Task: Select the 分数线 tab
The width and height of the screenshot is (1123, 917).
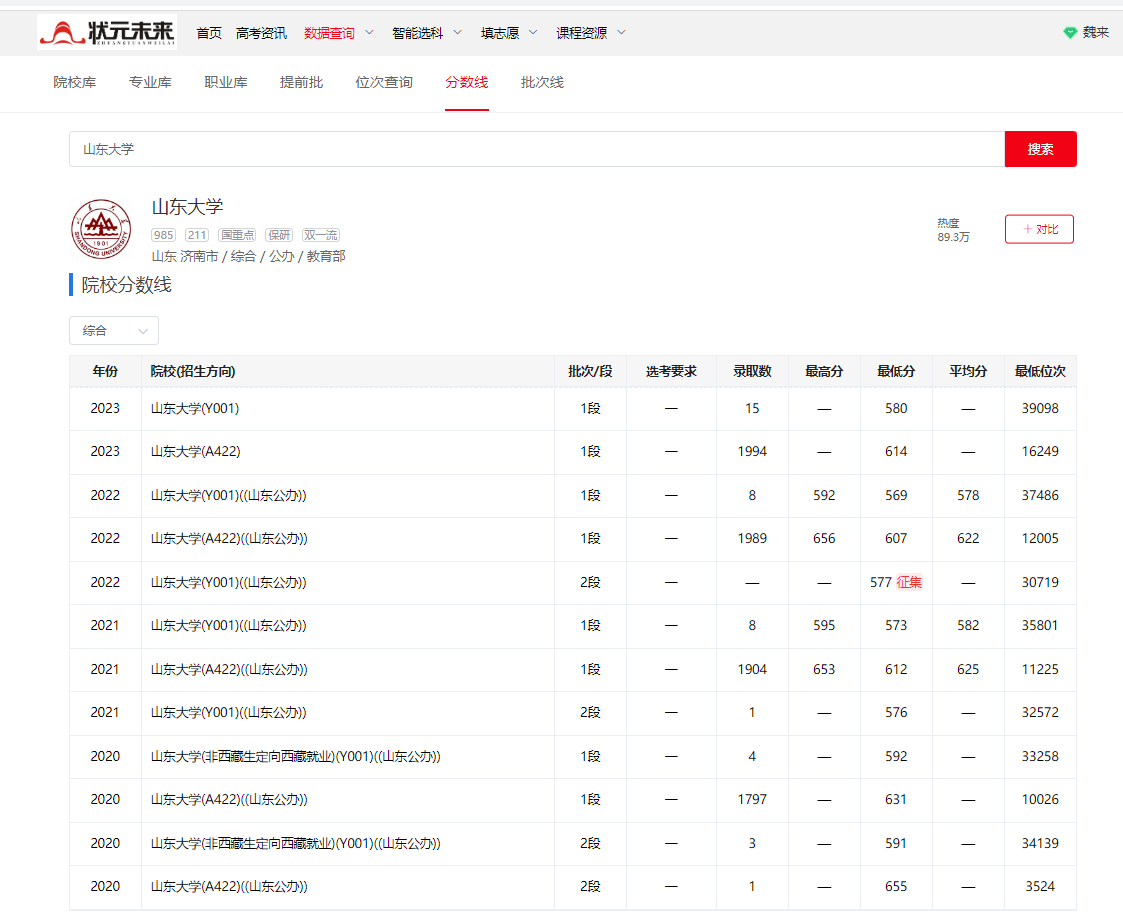Action: coord(466,82)
